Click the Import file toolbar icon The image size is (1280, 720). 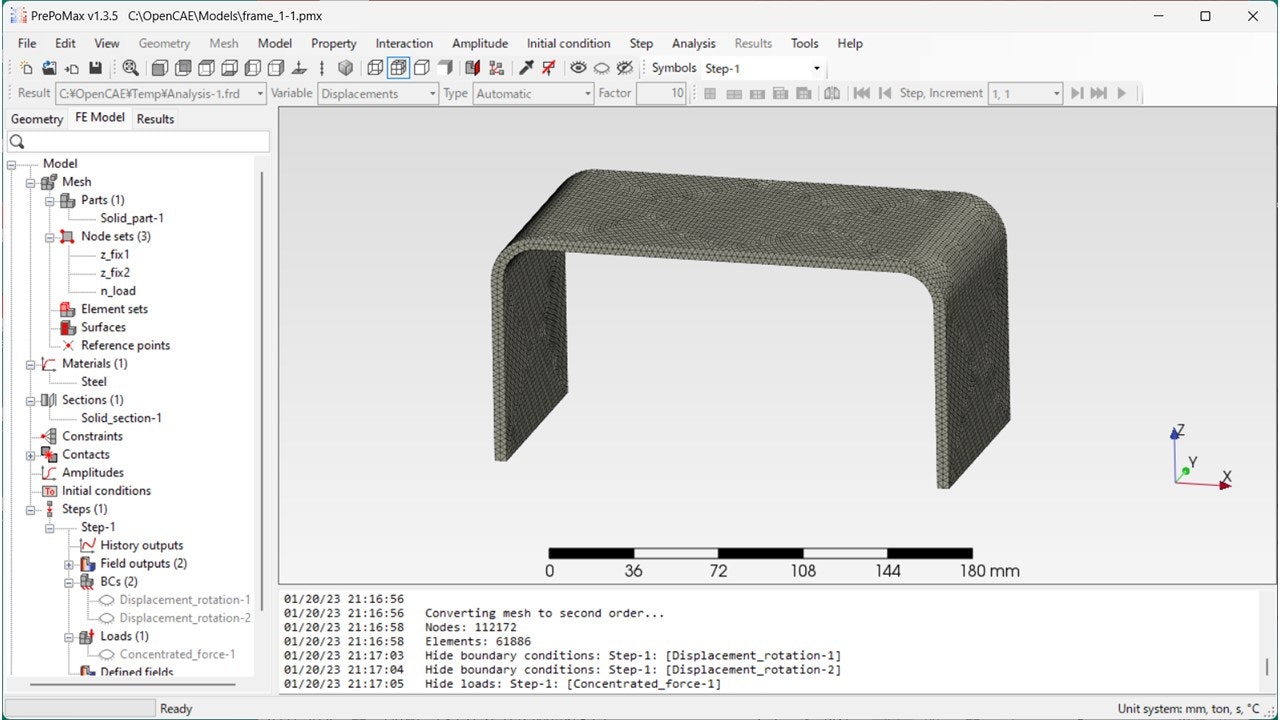coord(72,68)
